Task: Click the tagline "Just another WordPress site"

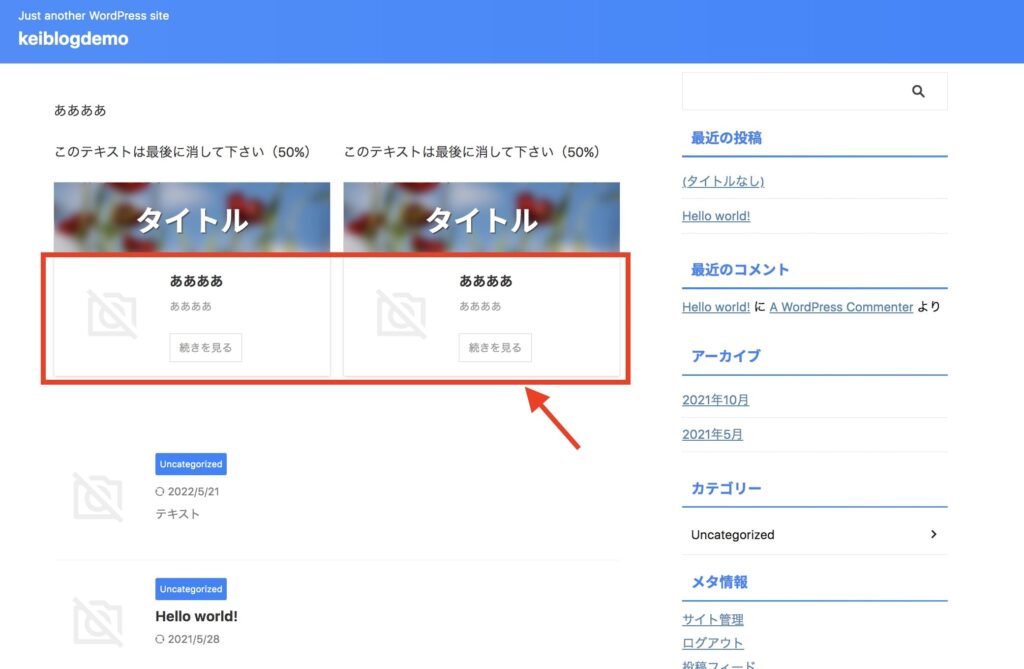Action: click(x=93, y=15)
